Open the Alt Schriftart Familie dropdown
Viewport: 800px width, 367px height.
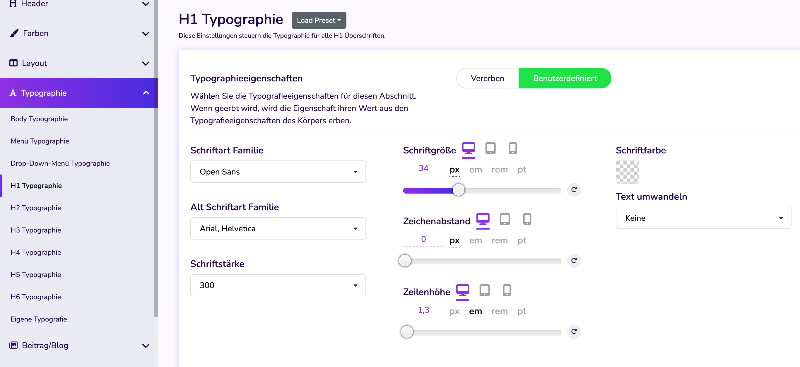coord(278,229)
